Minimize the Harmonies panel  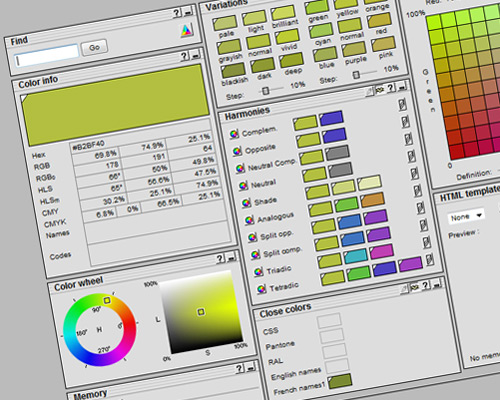click(402, 86)
